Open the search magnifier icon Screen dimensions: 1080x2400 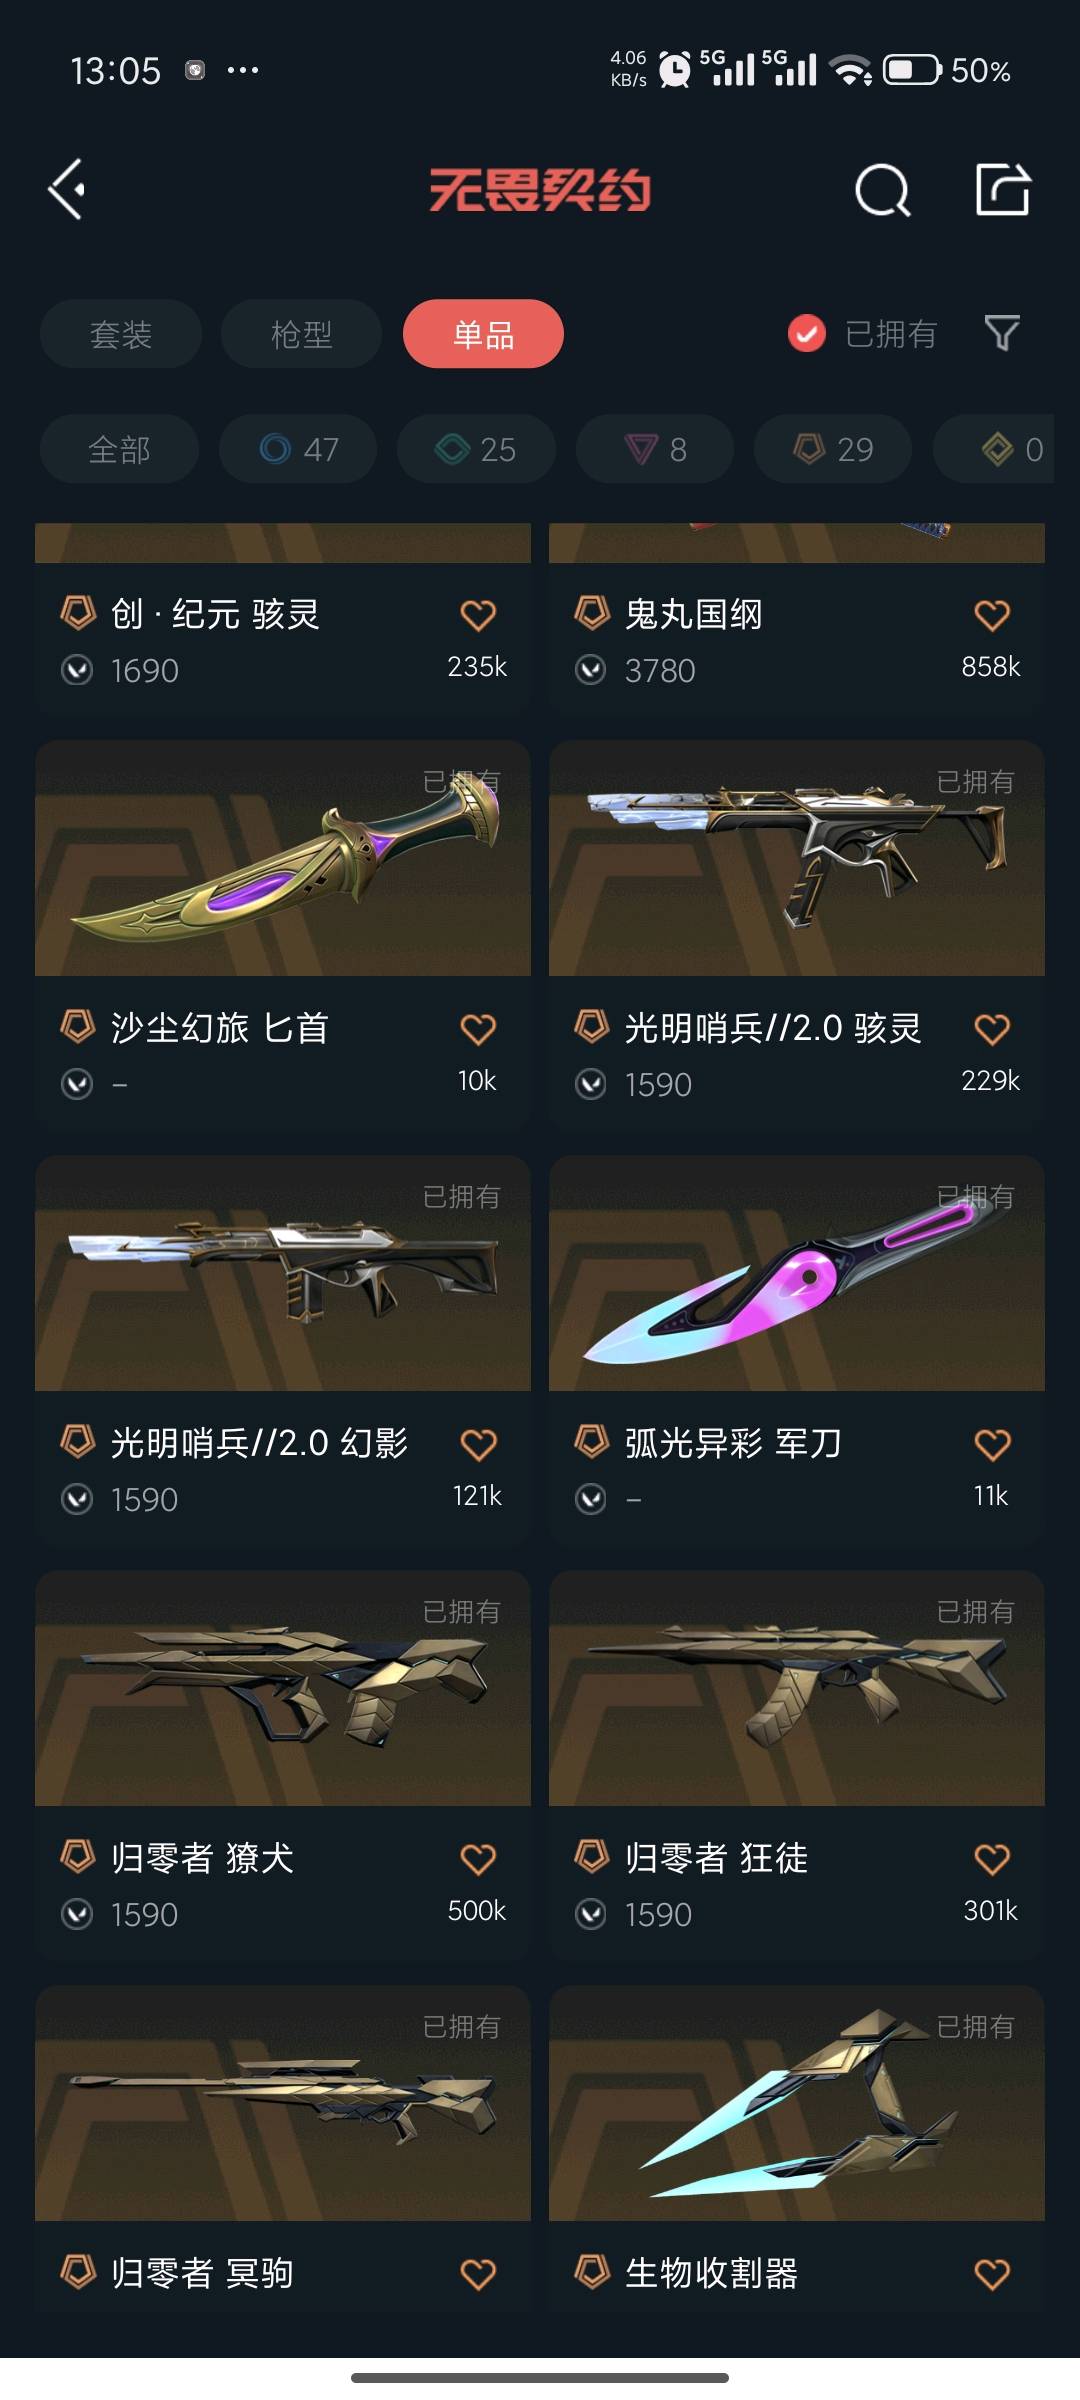[x=883, y=190]
